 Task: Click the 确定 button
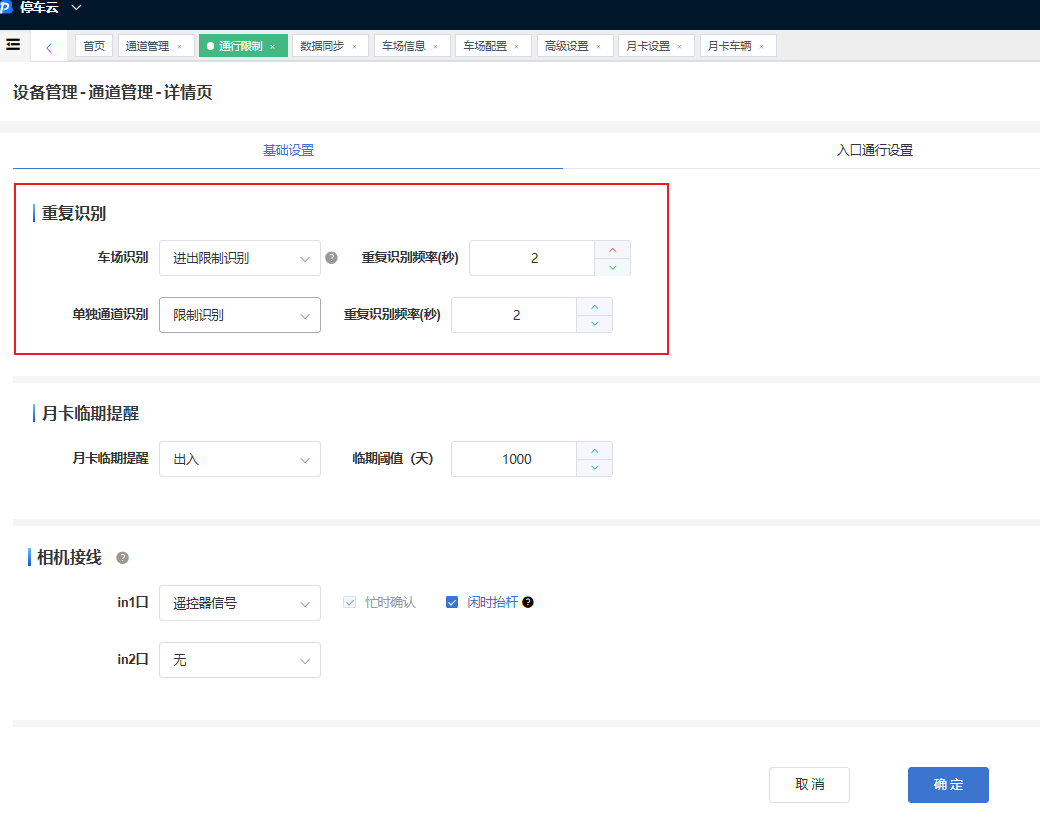(948, 785)
